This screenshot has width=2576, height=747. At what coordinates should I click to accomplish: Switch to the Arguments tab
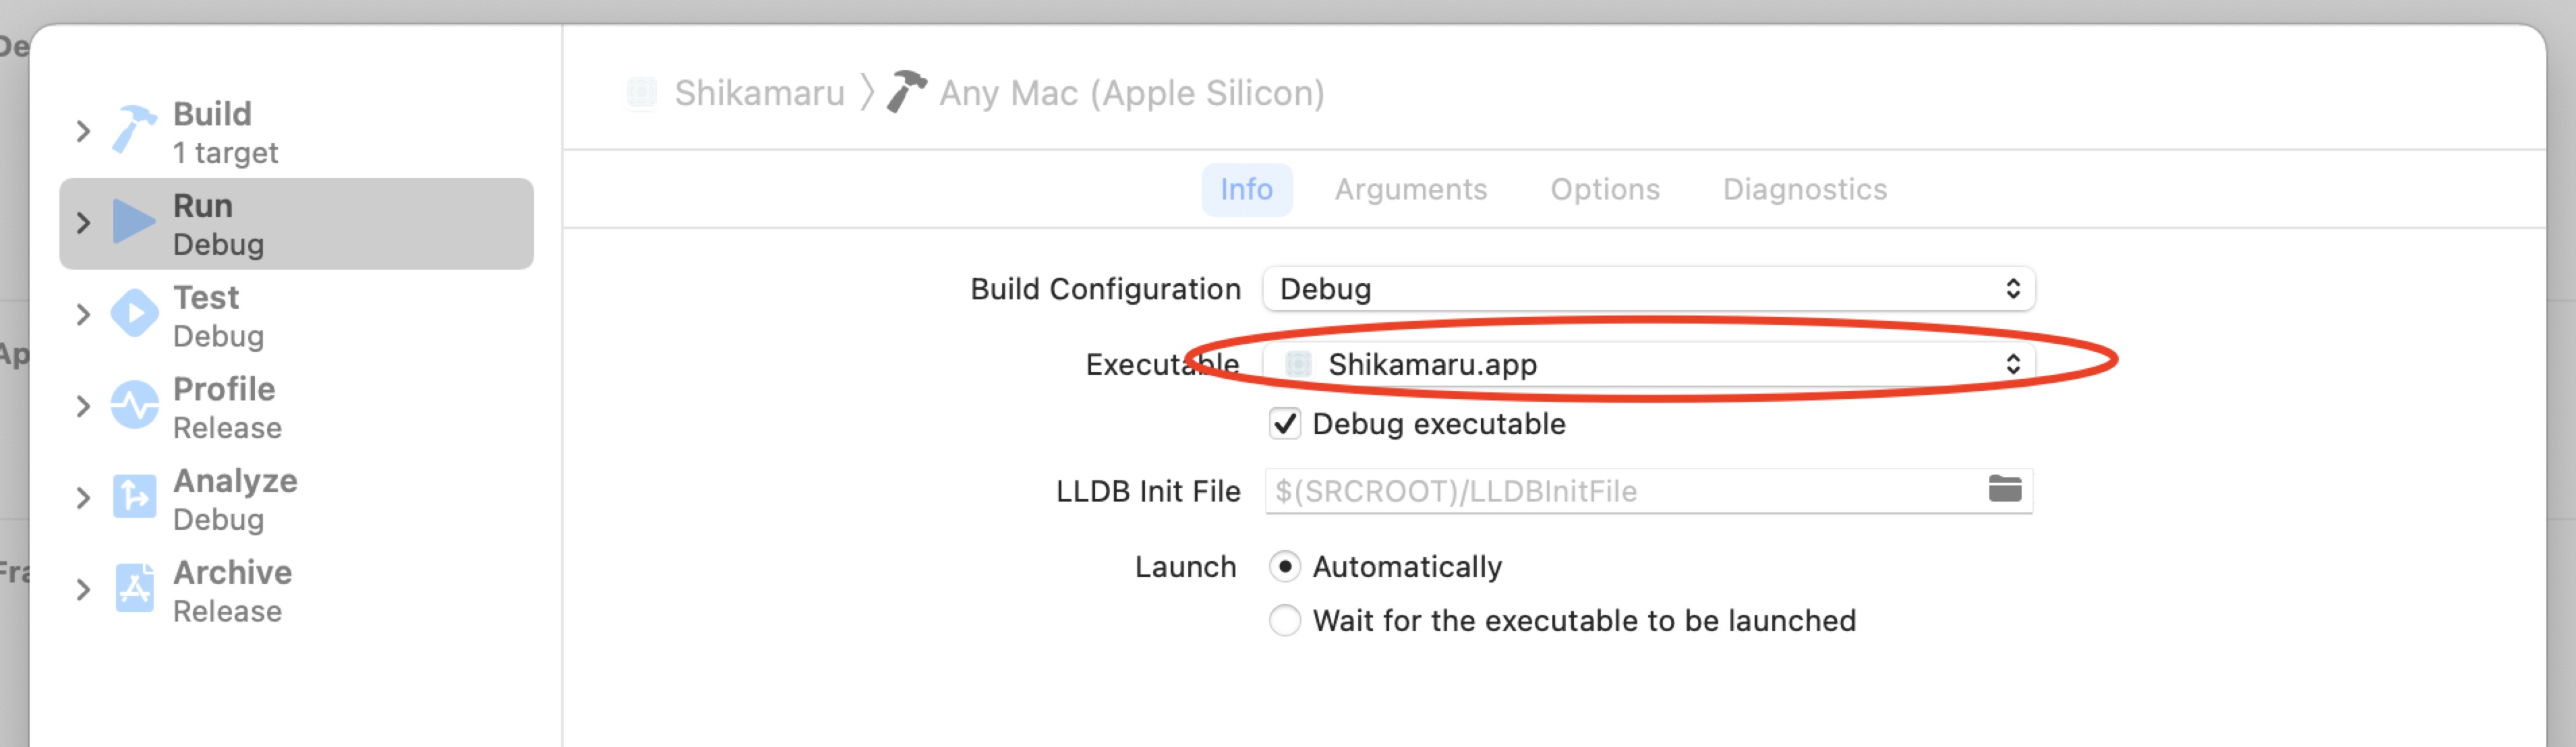pyautogui.click(x=1410, y=190)
